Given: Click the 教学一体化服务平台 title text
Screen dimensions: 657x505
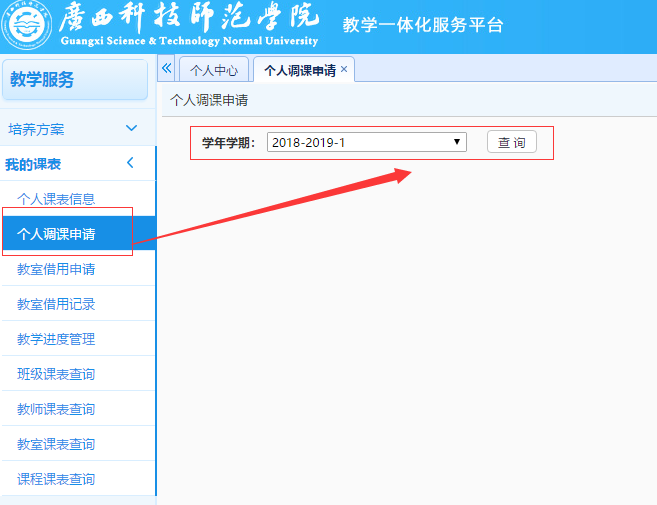Looking at the screenshot, I should pos(422,25).
